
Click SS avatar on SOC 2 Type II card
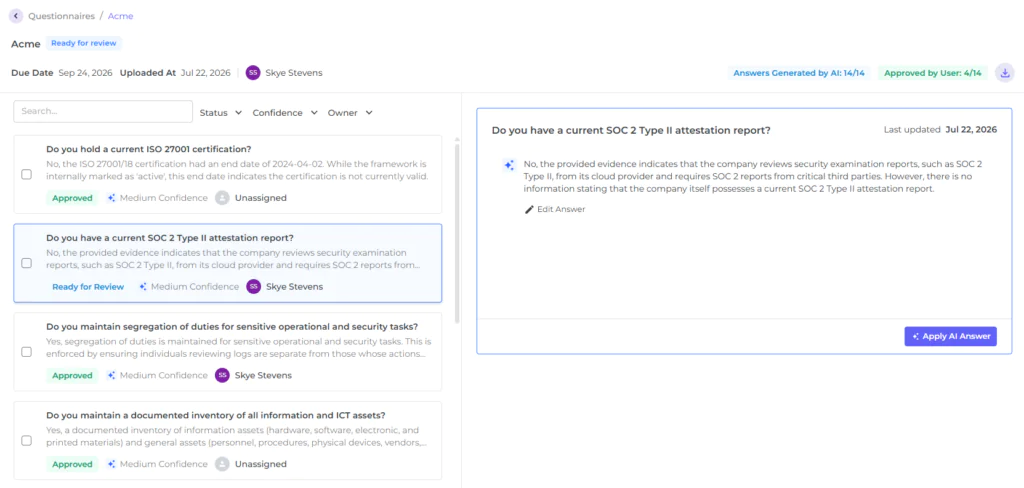[253, 287]
